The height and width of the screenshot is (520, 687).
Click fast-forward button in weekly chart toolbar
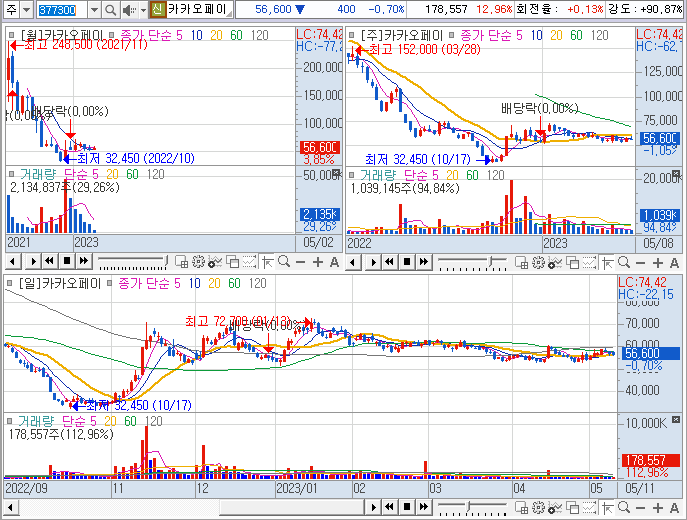(424, 262)
